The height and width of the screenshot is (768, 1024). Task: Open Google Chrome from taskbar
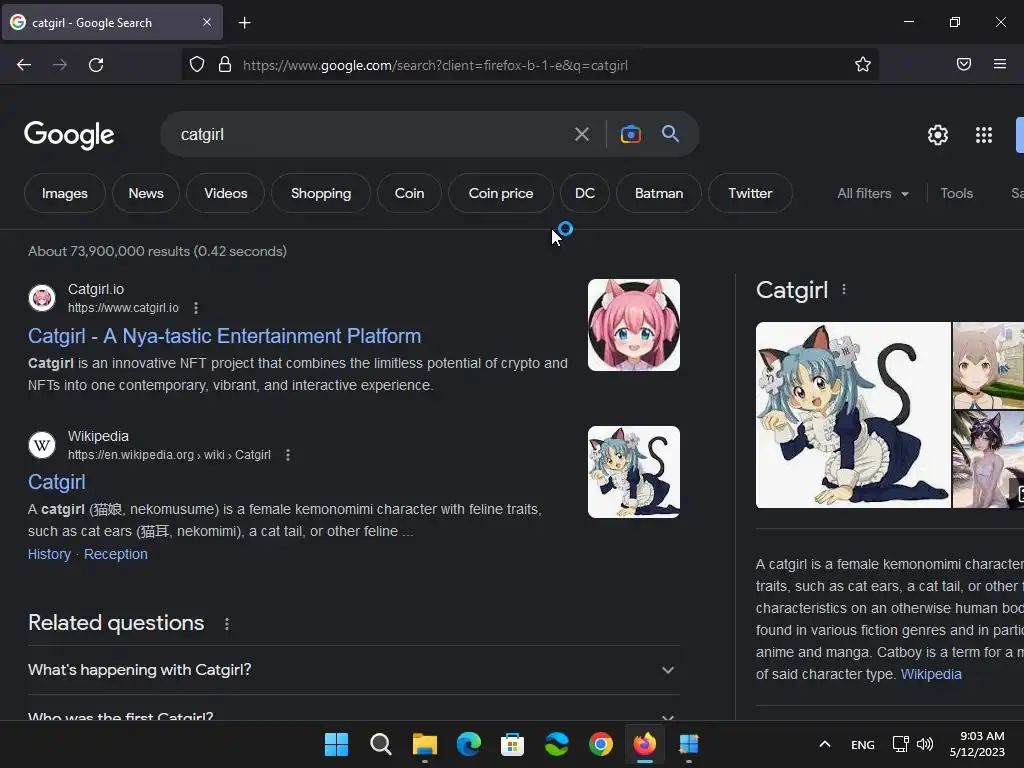(x=601, y=744)
